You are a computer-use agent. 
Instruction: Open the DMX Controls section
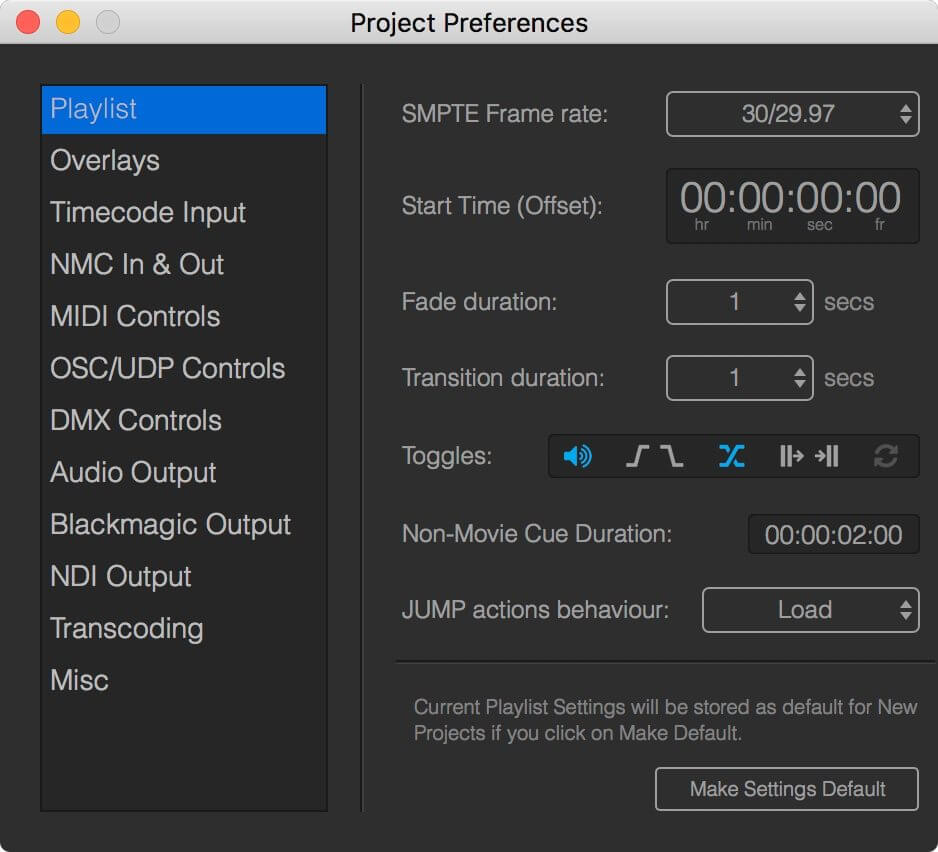[x=184, y=421]
